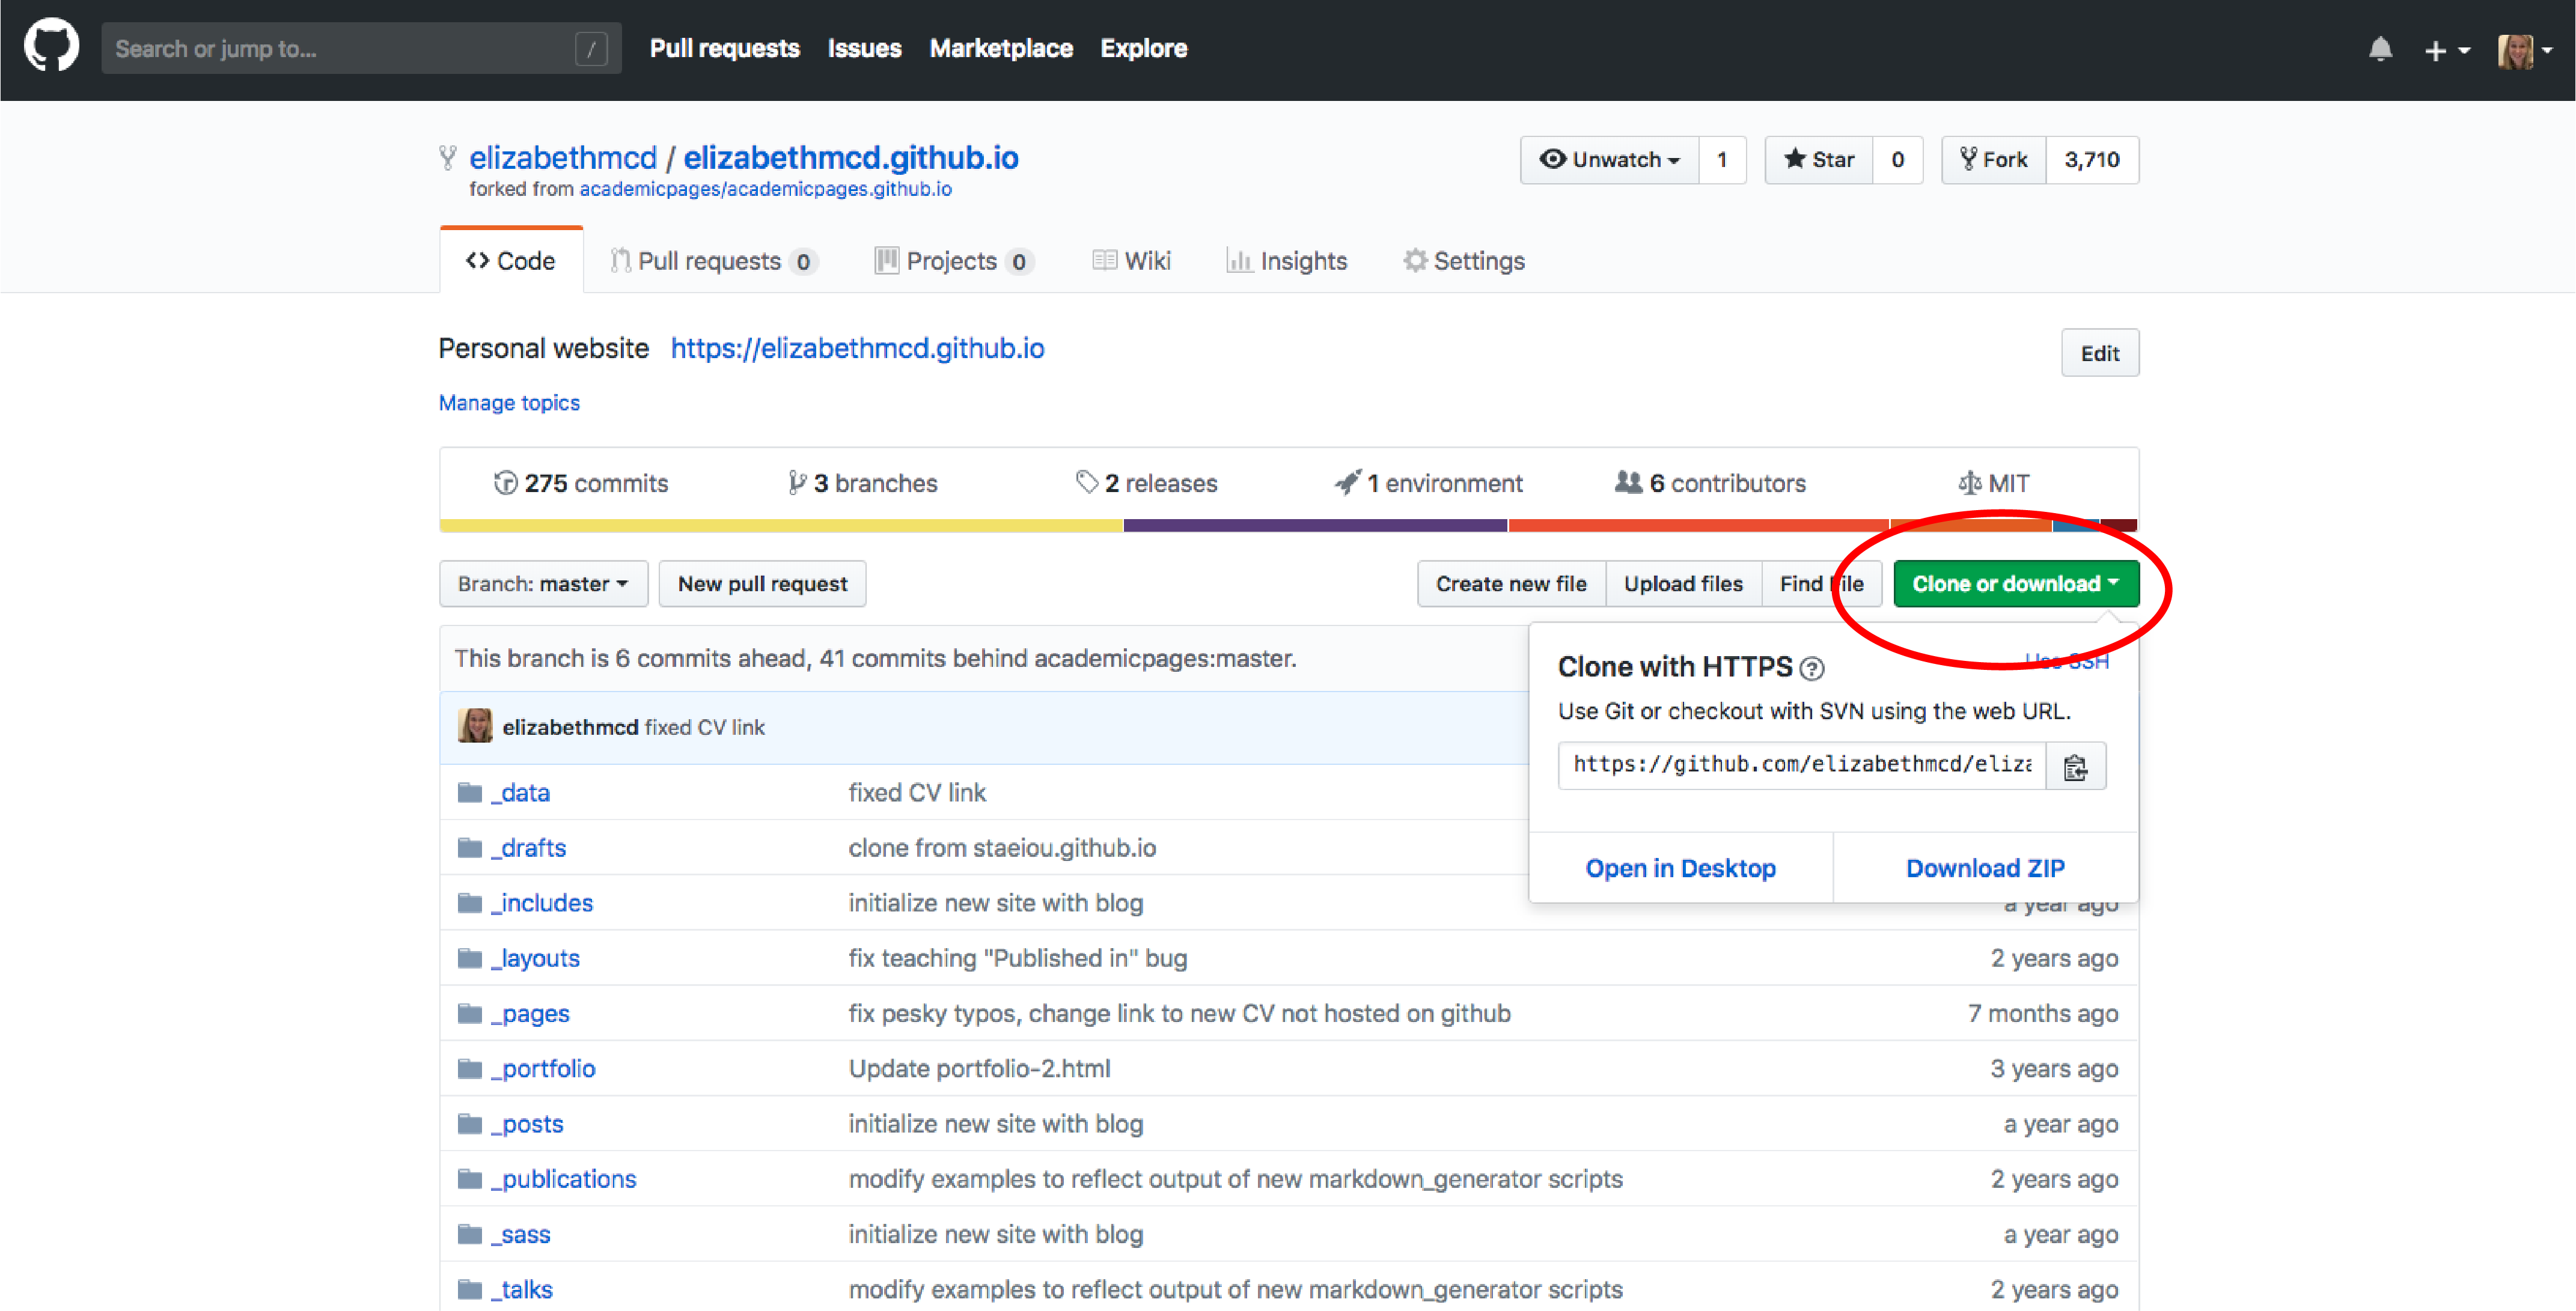Image resolution: width=2576 pixels, height=1311 pixels.
Task: Star this repository
Action: point(1818,160)
